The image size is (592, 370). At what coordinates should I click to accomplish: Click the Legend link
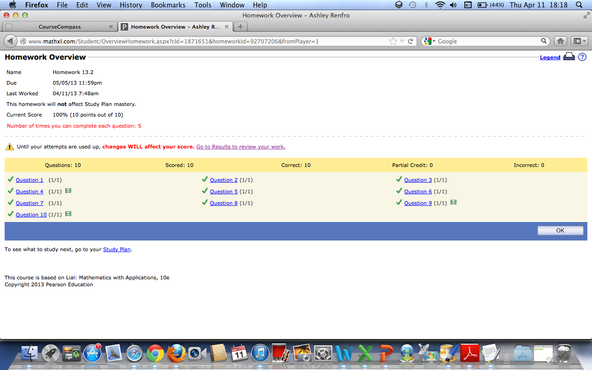point(550,57)
